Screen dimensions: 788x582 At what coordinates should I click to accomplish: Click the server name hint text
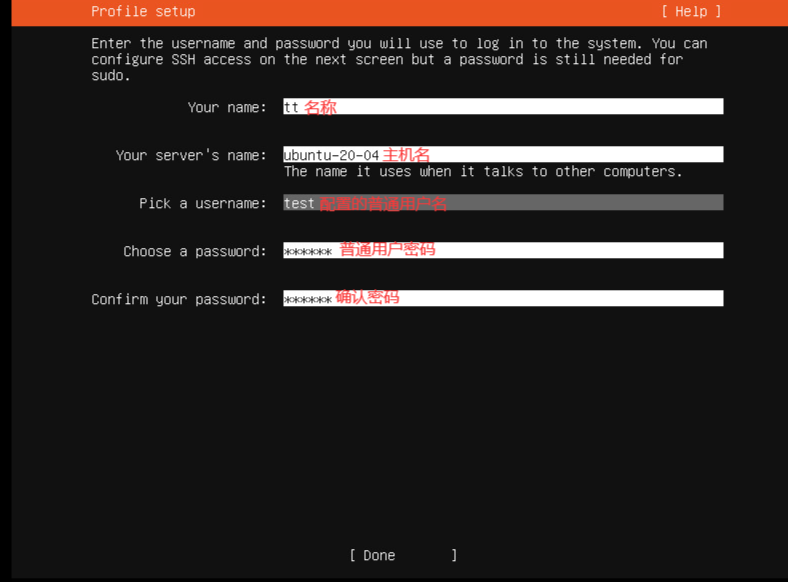pos(483,171)
